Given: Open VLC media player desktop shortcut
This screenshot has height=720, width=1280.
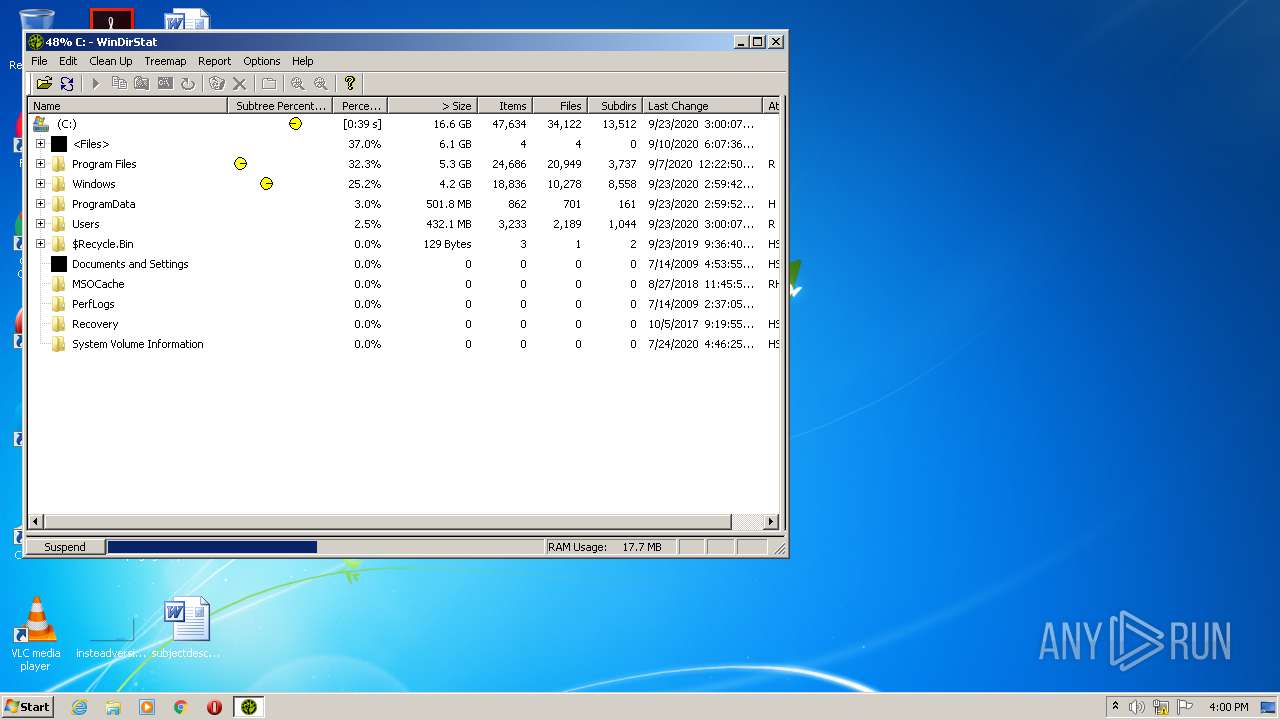Looking at the screenshot, I should point(36,635).
